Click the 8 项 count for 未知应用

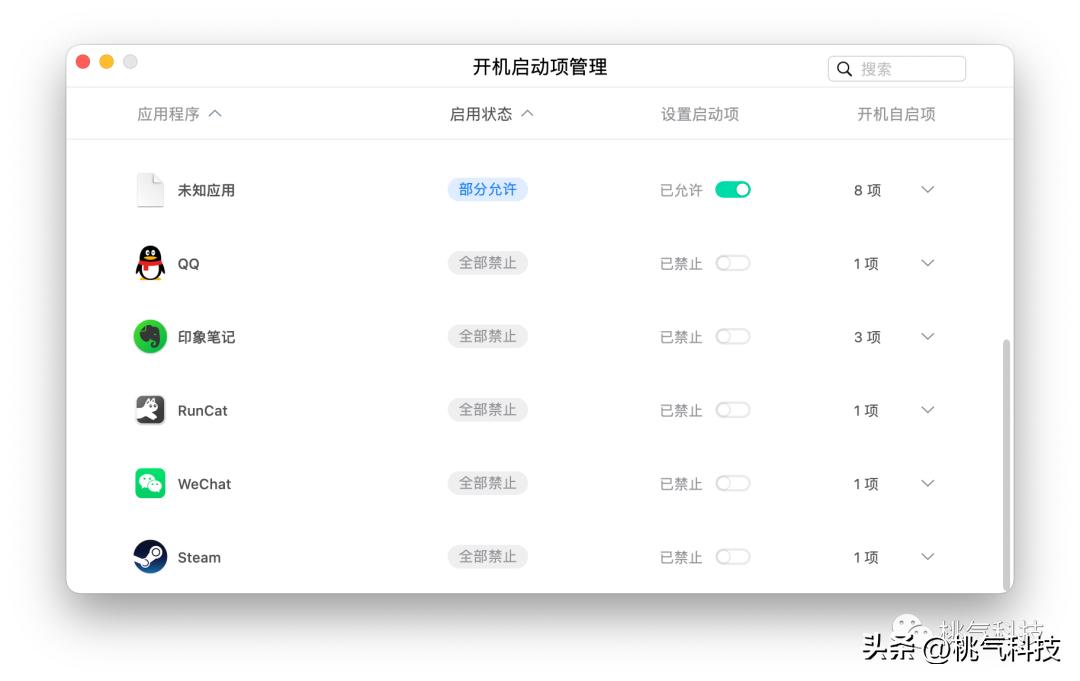tap(866, 189)
